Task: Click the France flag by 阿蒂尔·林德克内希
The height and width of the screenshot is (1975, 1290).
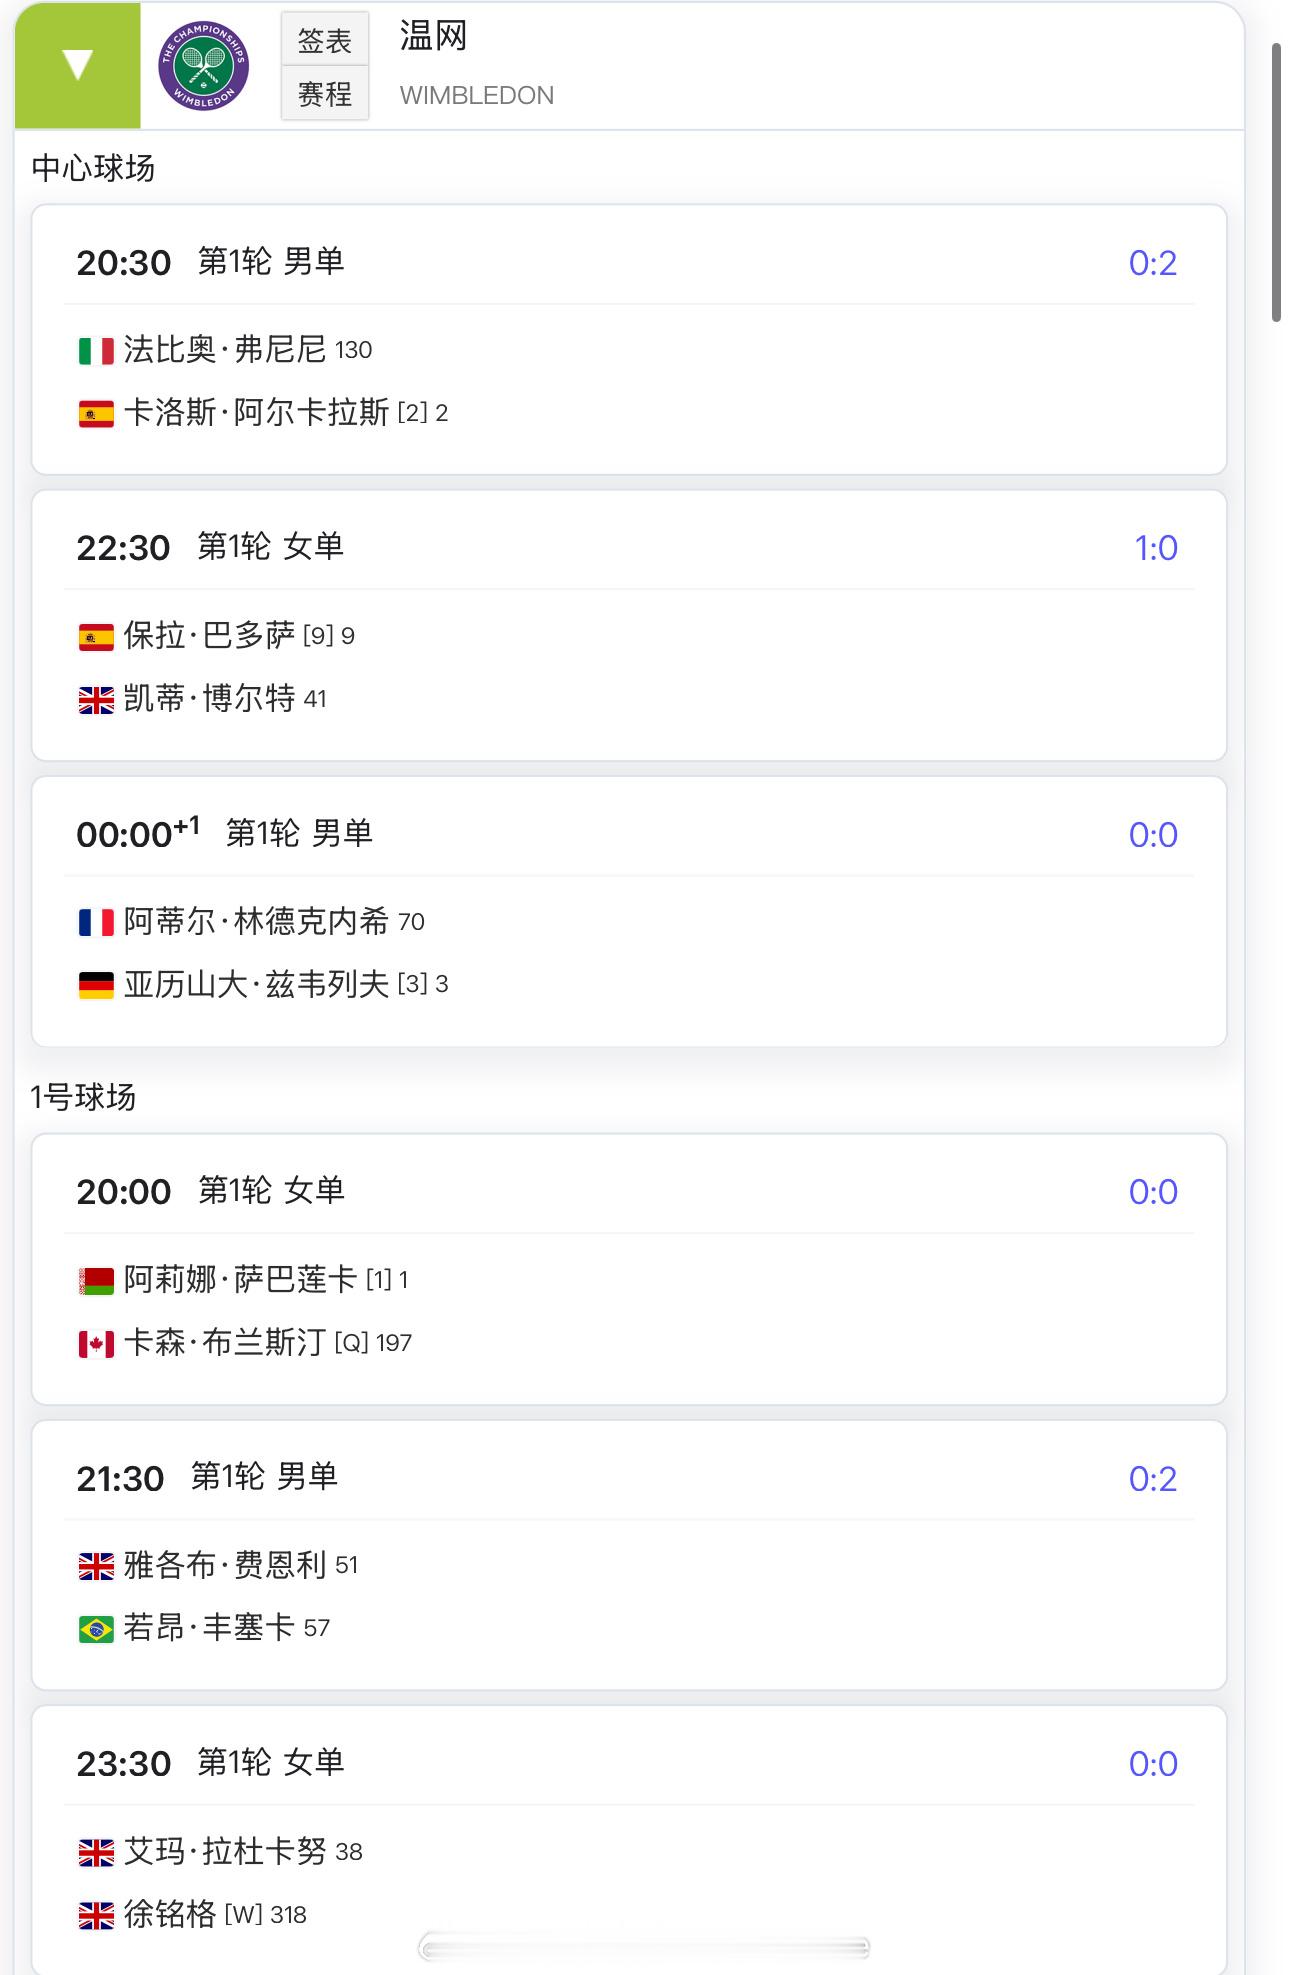Action: (x=96, y=922)
